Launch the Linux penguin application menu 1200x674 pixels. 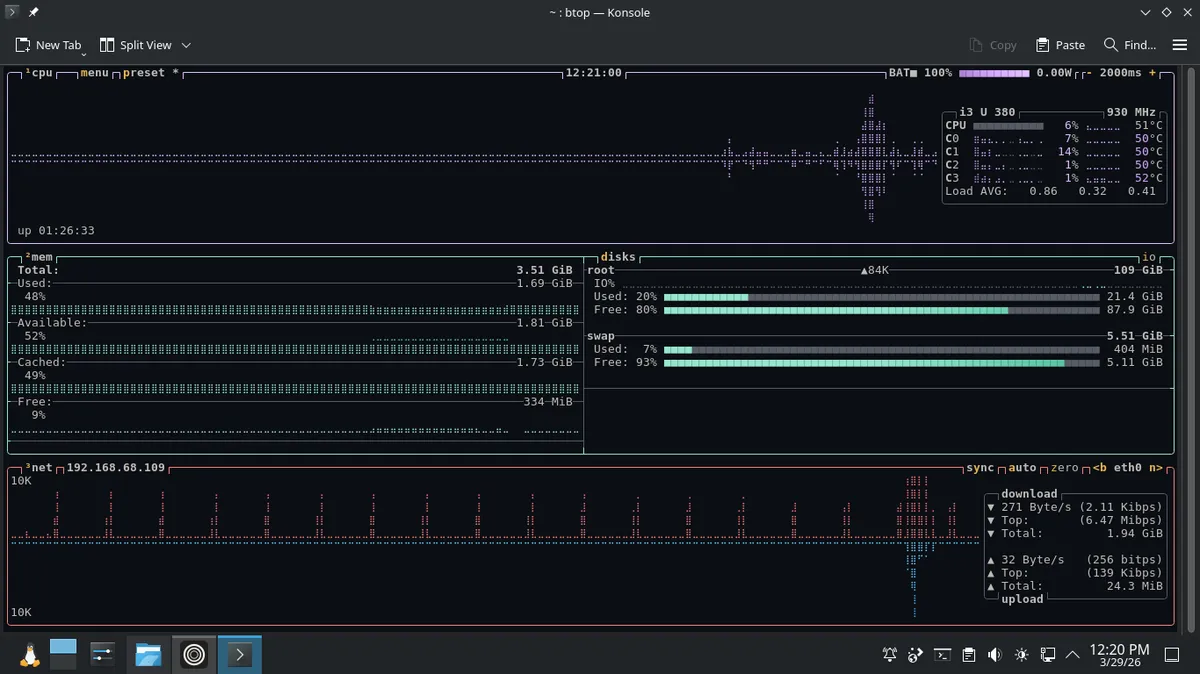tap(29, 655)
